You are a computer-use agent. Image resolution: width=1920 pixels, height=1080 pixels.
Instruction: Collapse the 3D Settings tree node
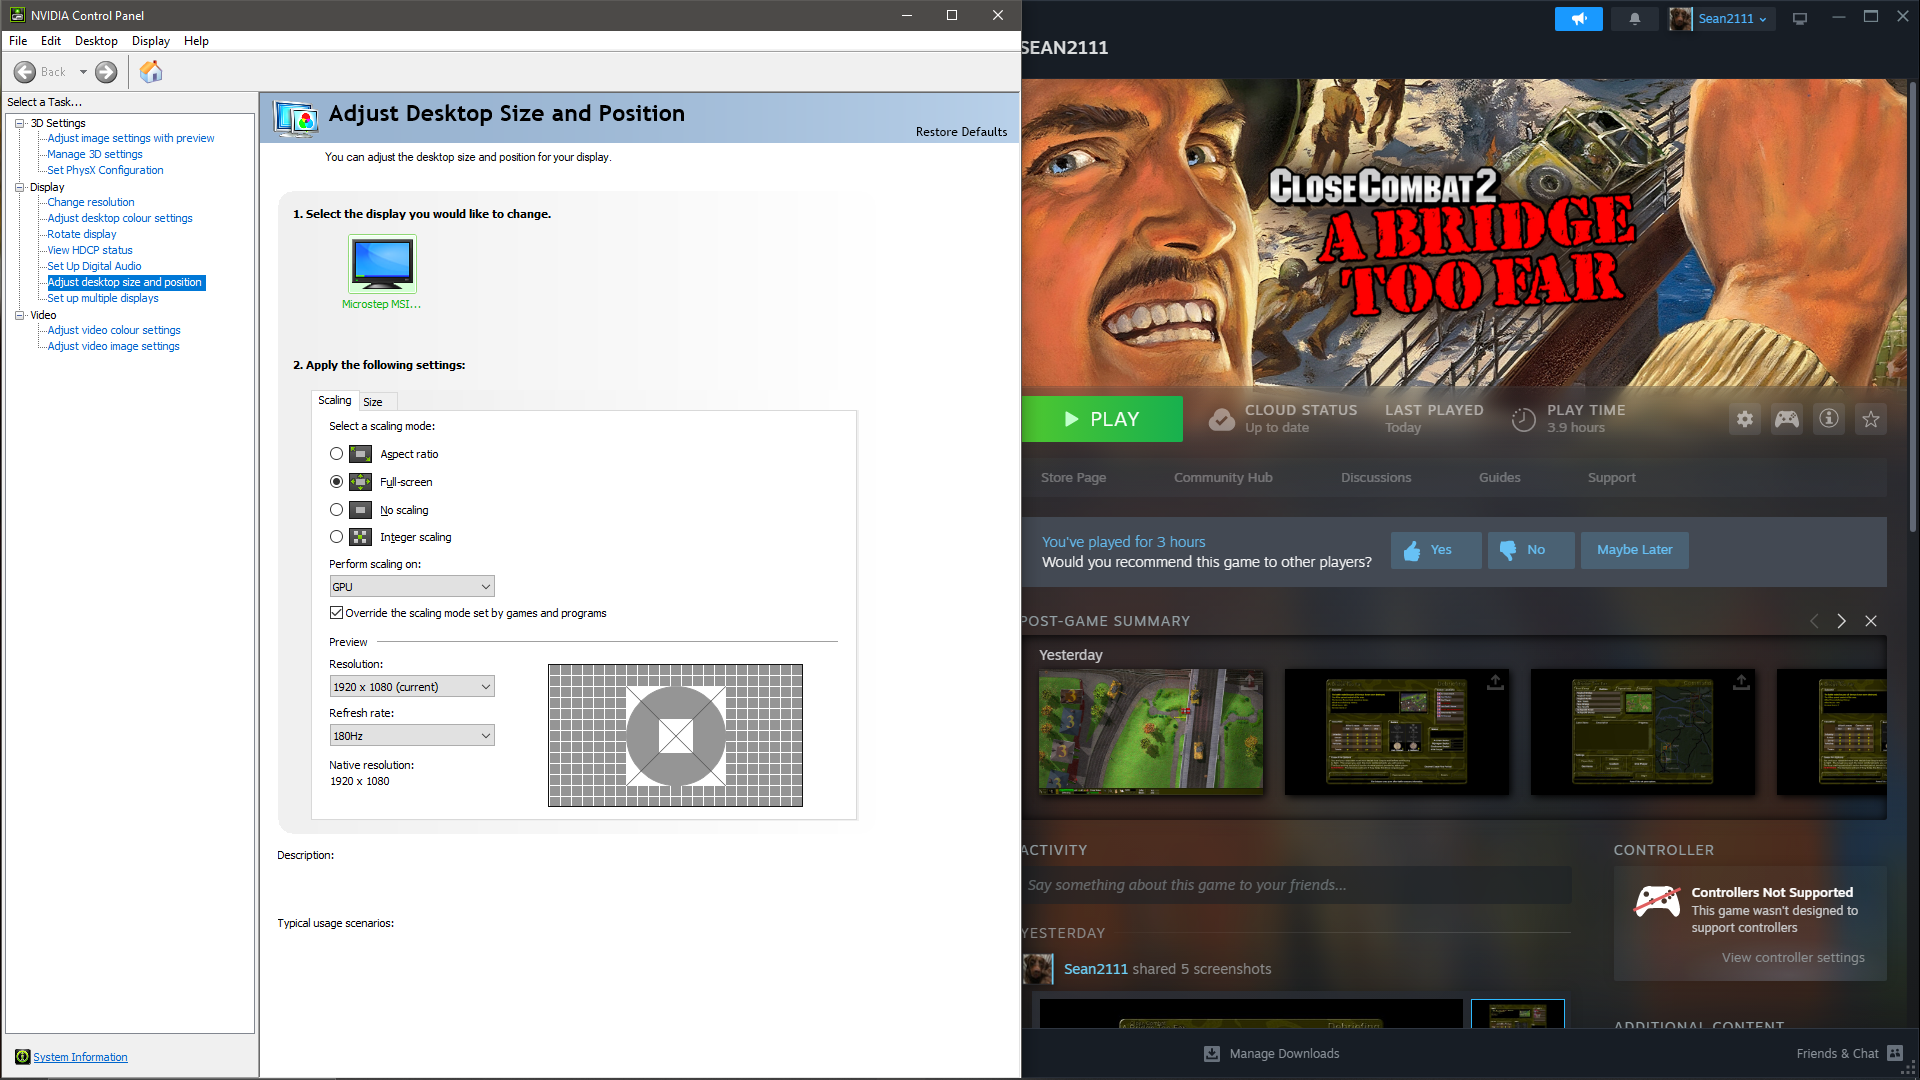point(19,123)
